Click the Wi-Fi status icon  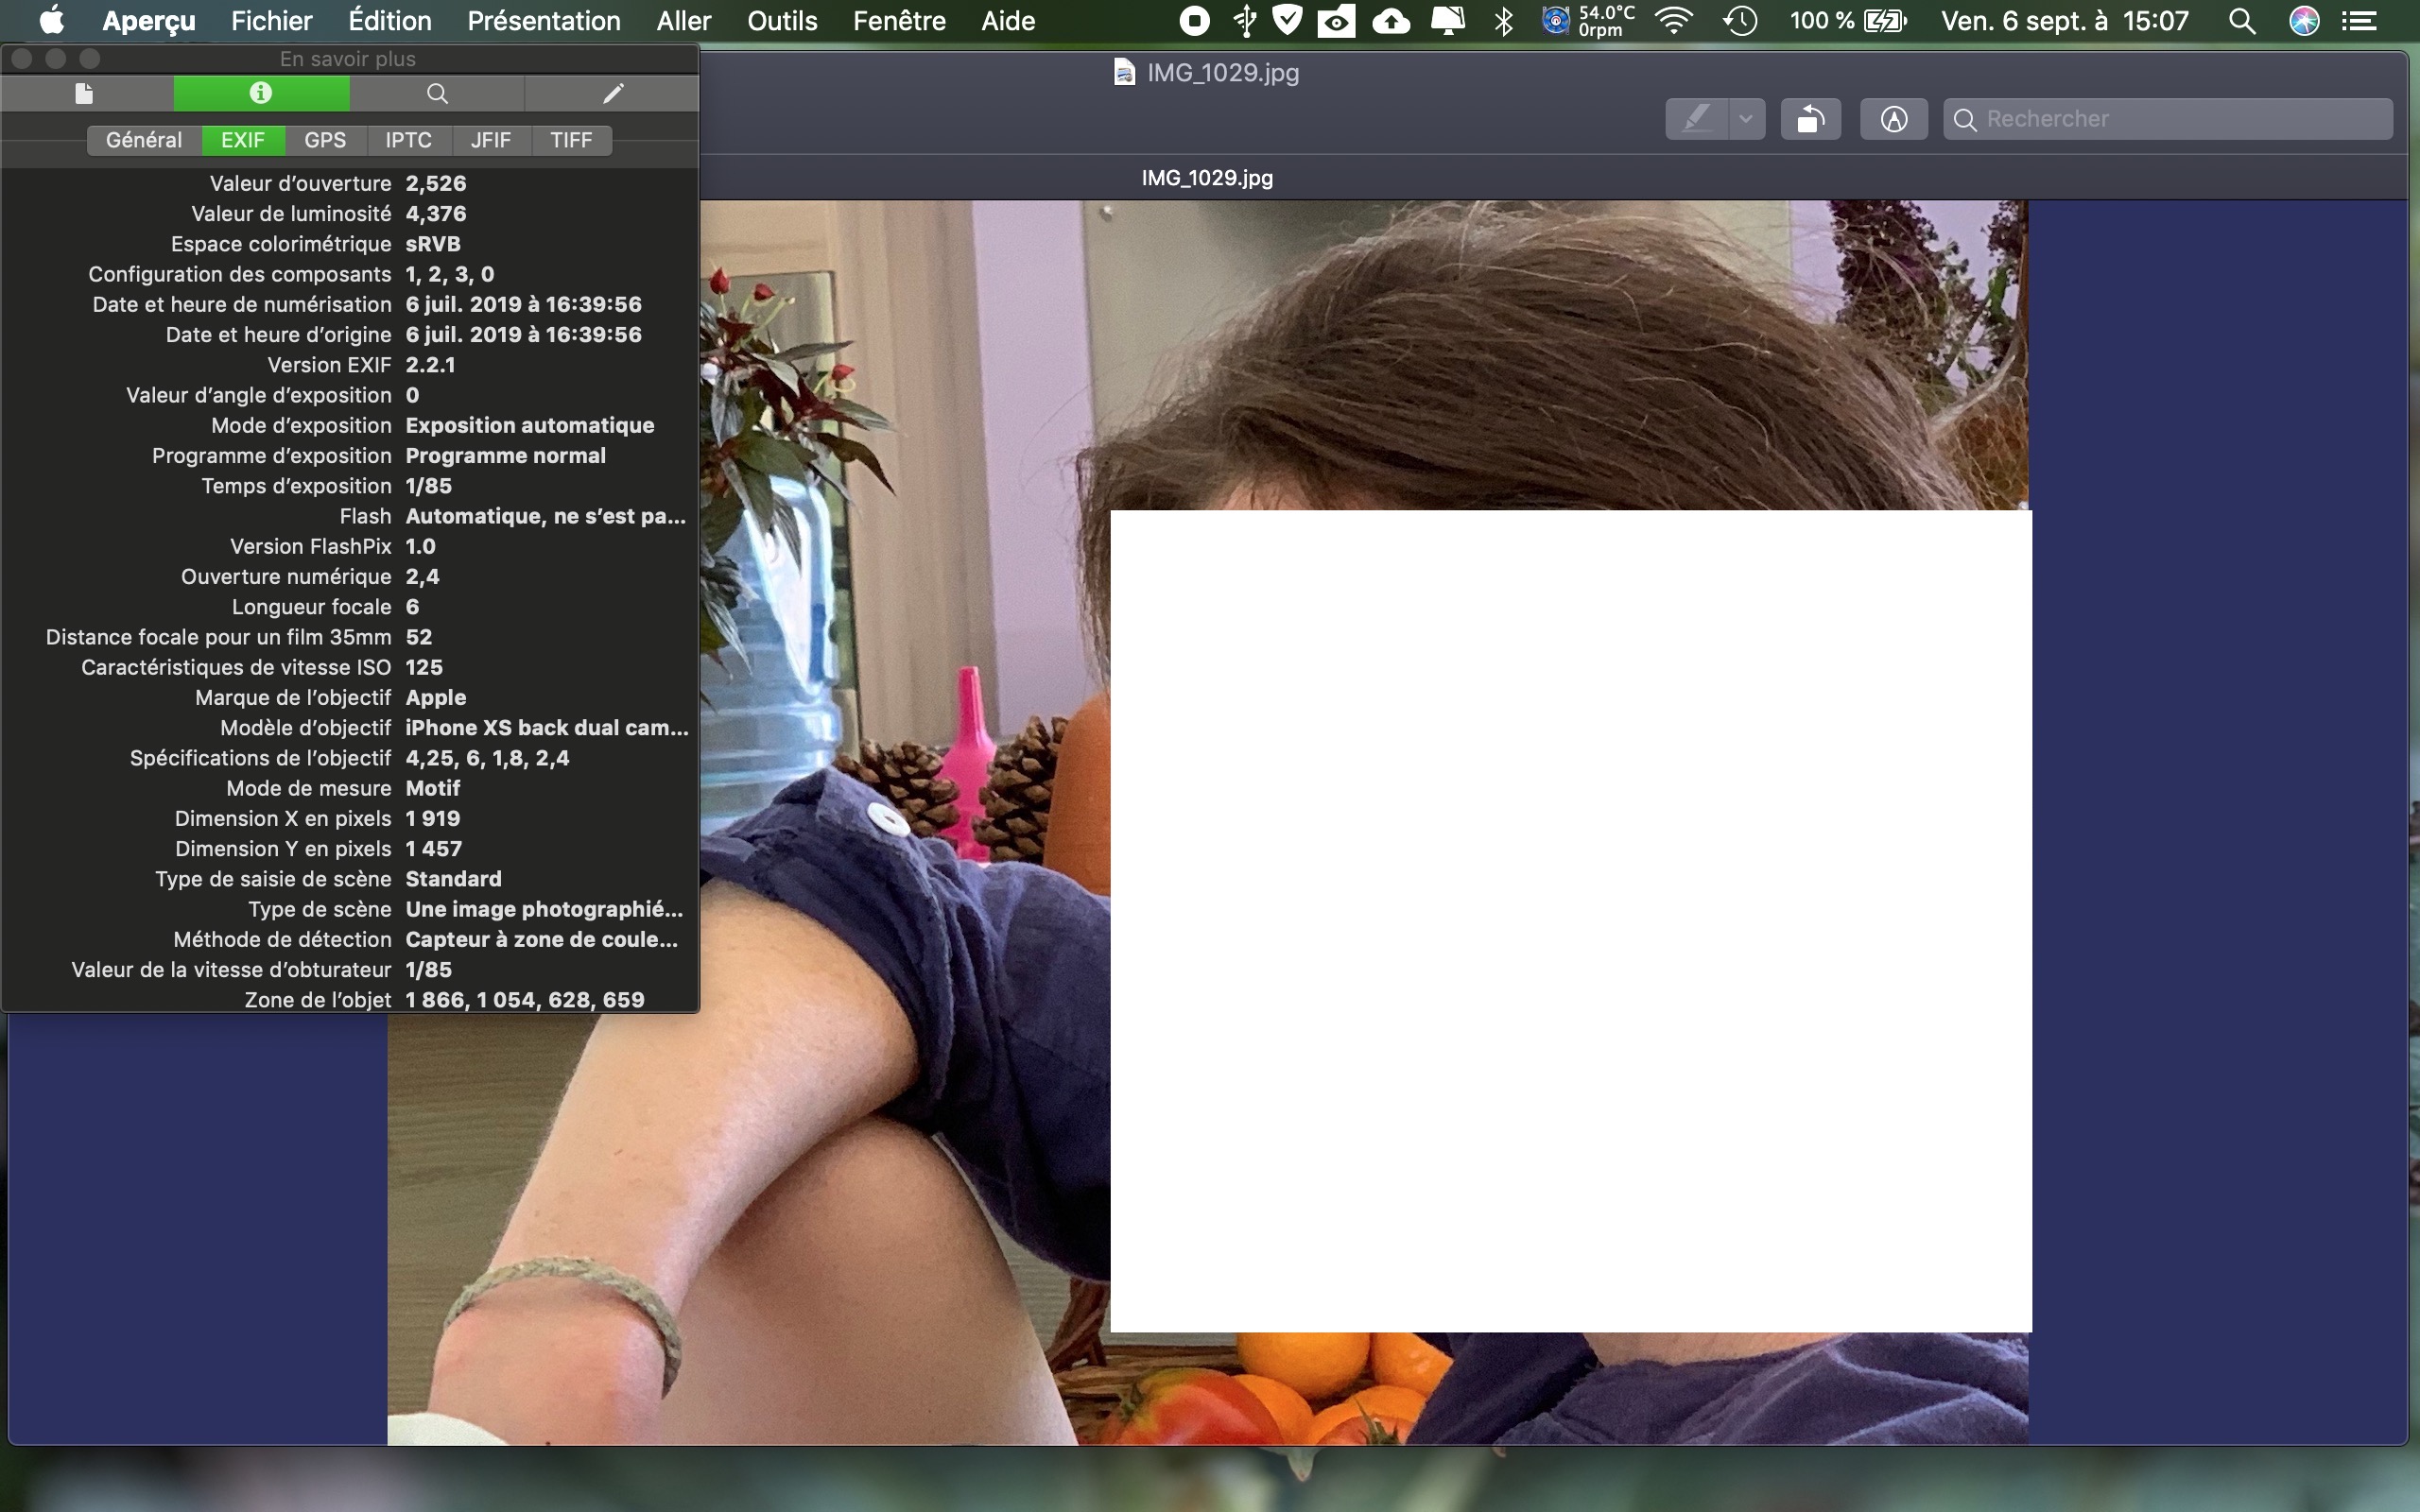(1674, 21)
